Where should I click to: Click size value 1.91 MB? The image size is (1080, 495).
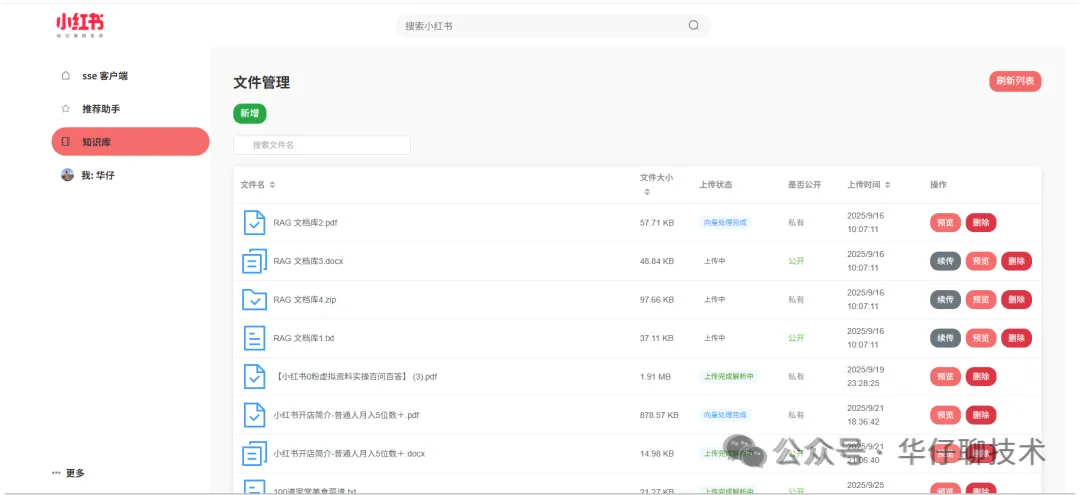pyautogui.click(x=656, y=377)
